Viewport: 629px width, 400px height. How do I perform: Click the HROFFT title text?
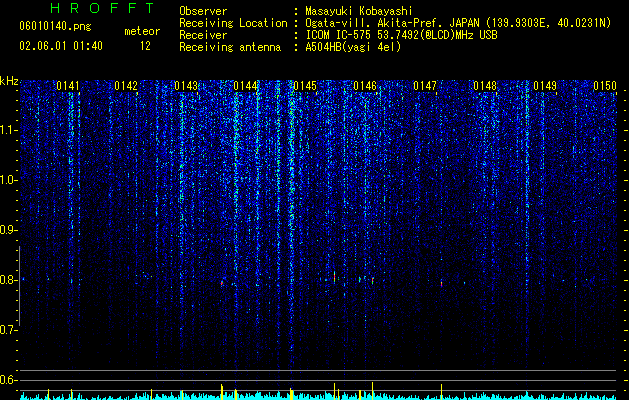coord(102,8)
